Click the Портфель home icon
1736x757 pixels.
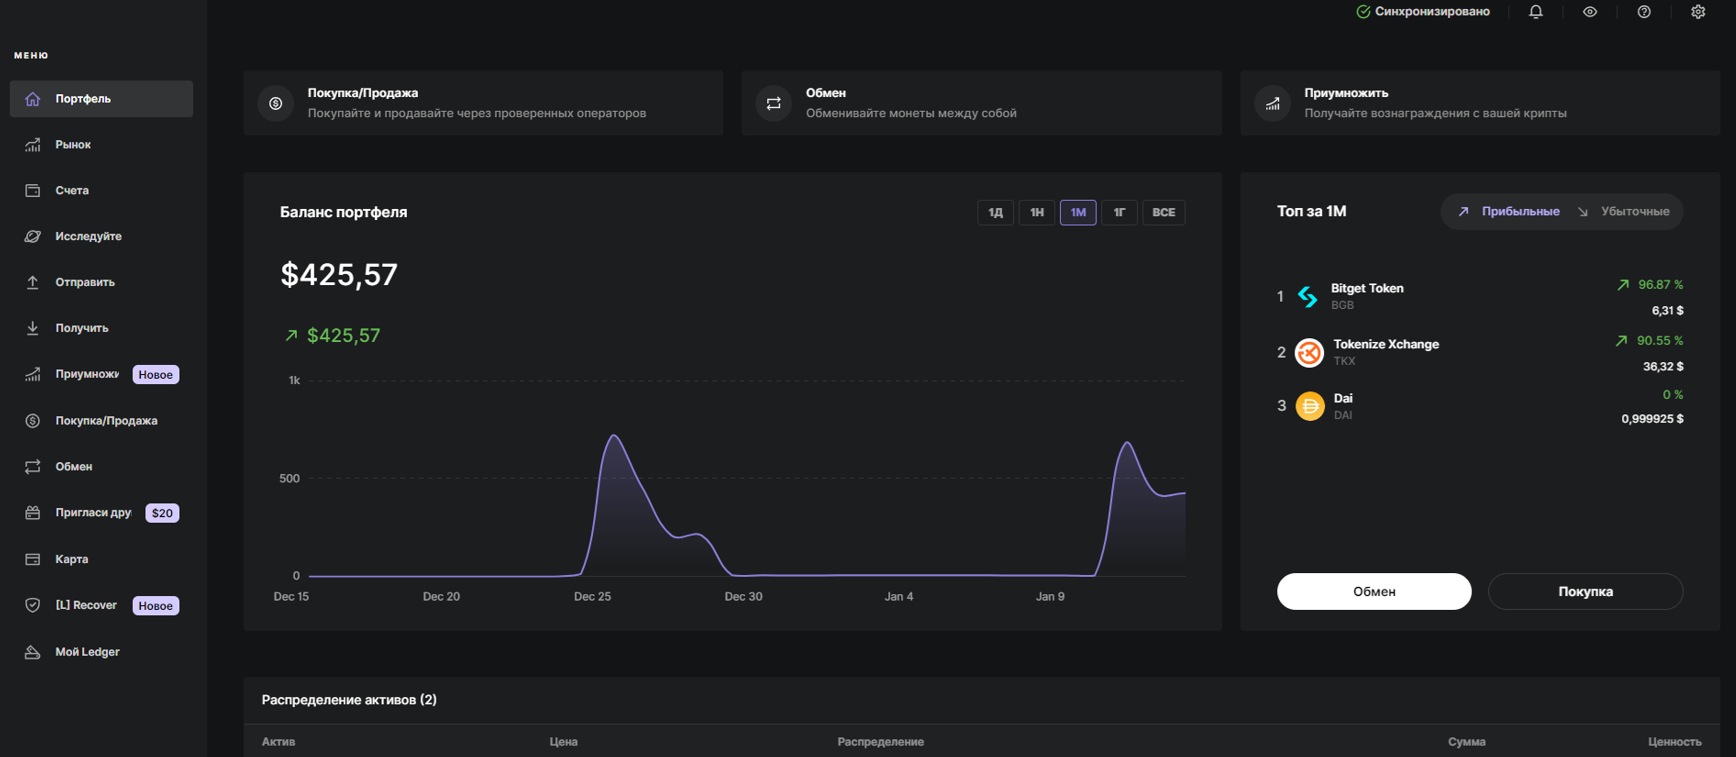coord(33,99)
